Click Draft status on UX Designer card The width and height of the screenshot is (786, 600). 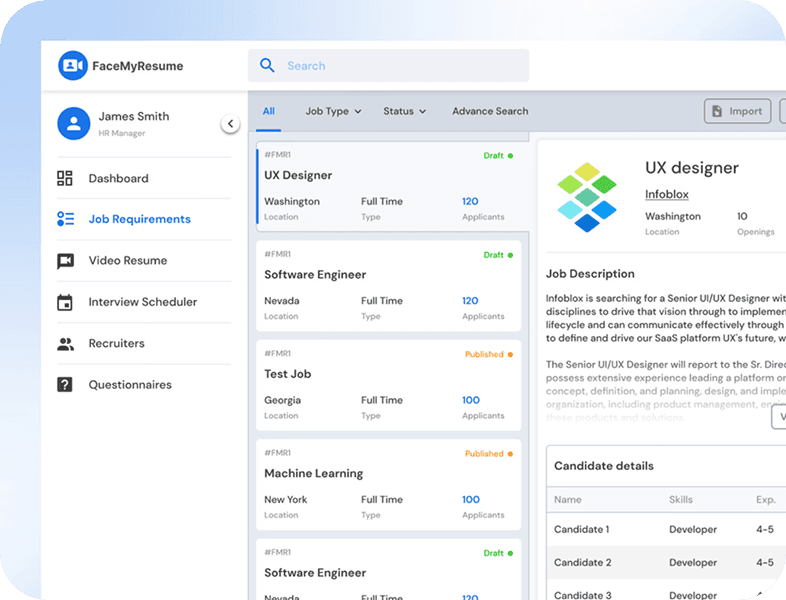[498, 156]
